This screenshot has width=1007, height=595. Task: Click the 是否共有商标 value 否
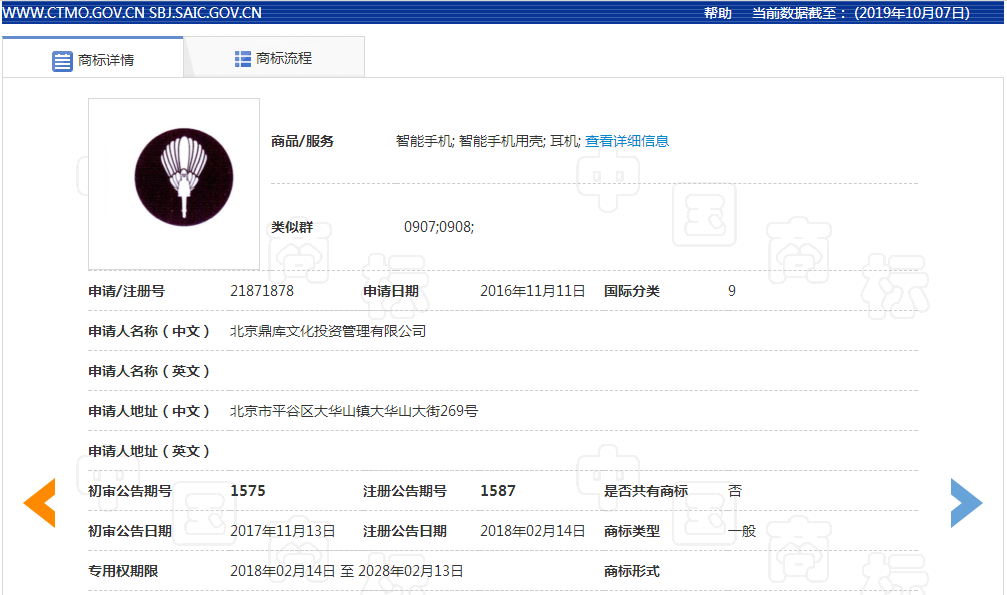733,491
